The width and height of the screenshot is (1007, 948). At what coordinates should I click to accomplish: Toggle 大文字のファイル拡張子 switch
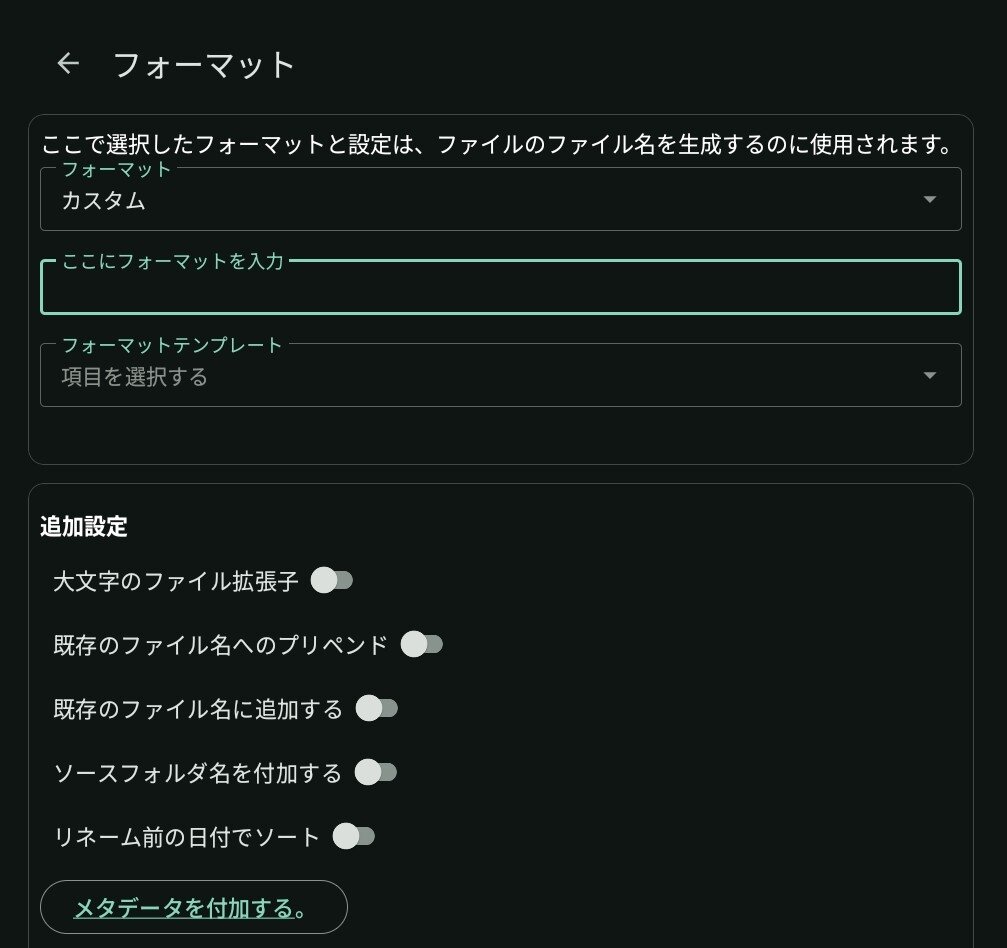tap(331, 581)
